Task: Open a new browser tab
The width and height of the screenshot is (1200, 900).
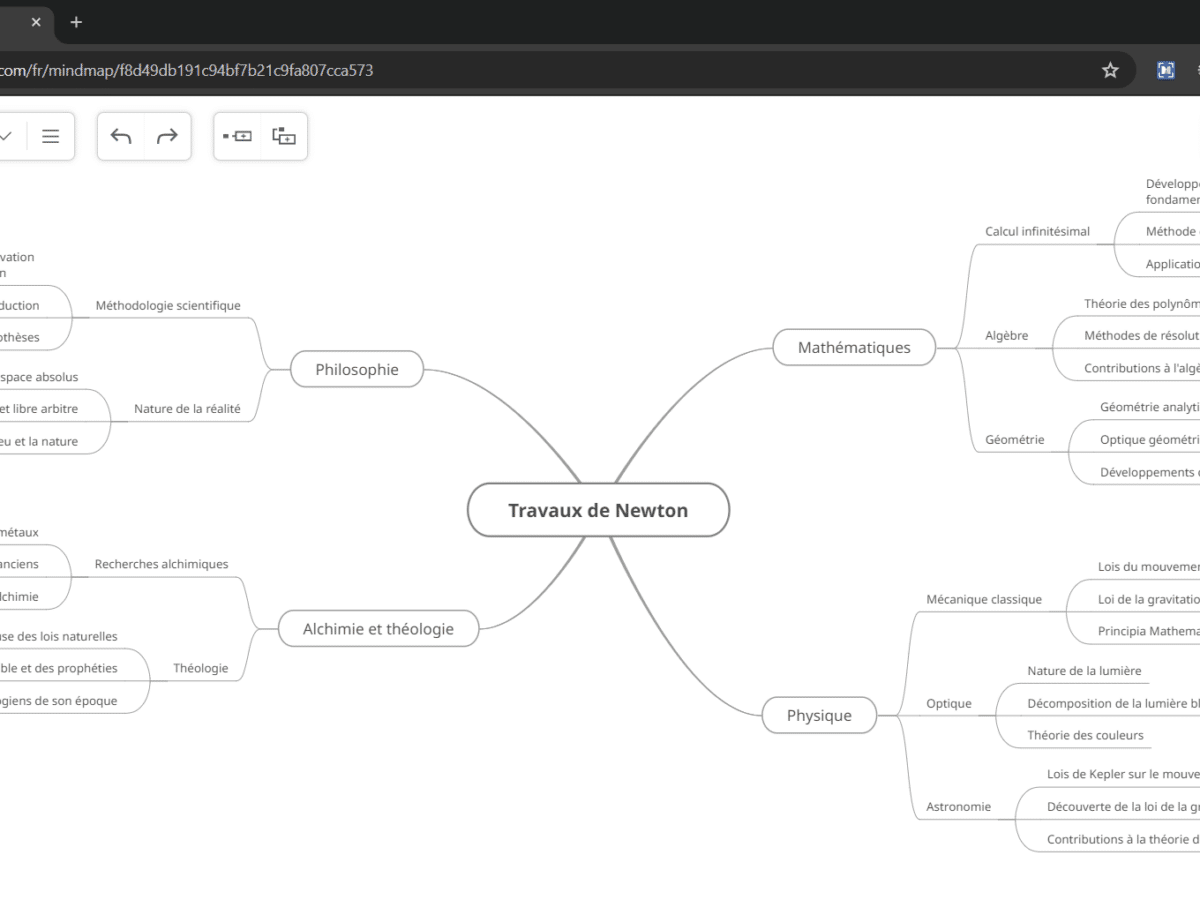Action: [x=76, y=22]
